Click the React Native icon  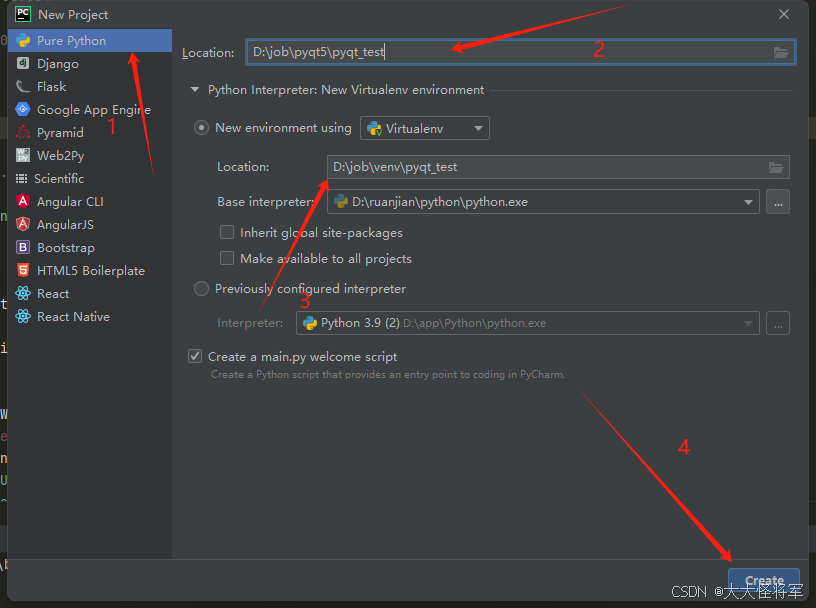(x=23, y=316)
